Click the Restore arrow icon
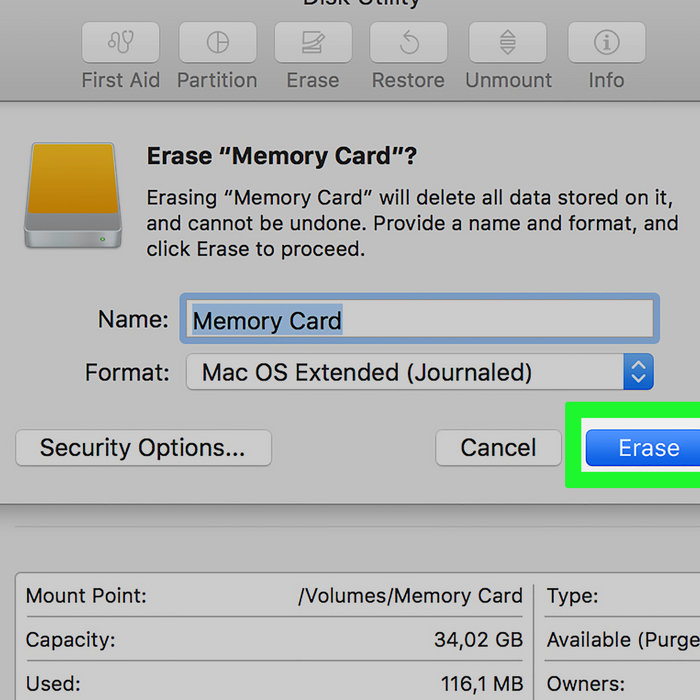Image resolution: width=700 pixels, height=700 pixels. point(408,42)
